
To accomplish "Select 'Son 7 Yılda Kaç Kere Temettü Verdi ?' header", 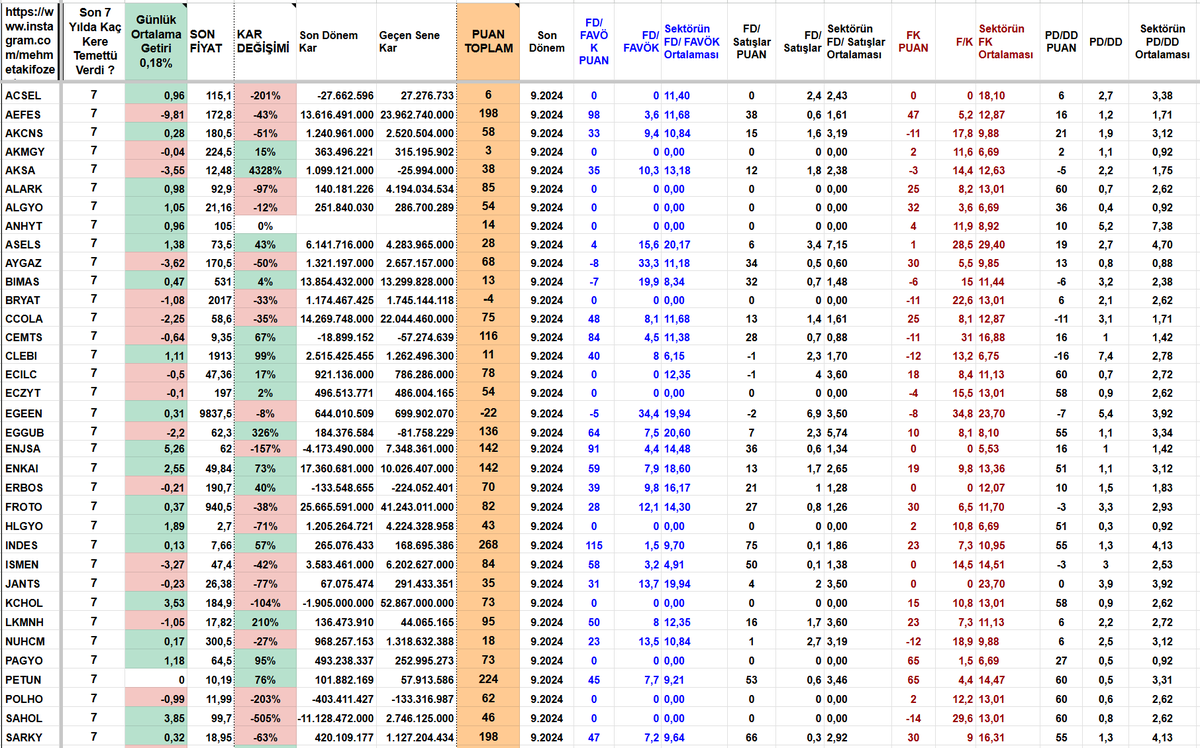I will pyautogui.click(x=93, y=40).
